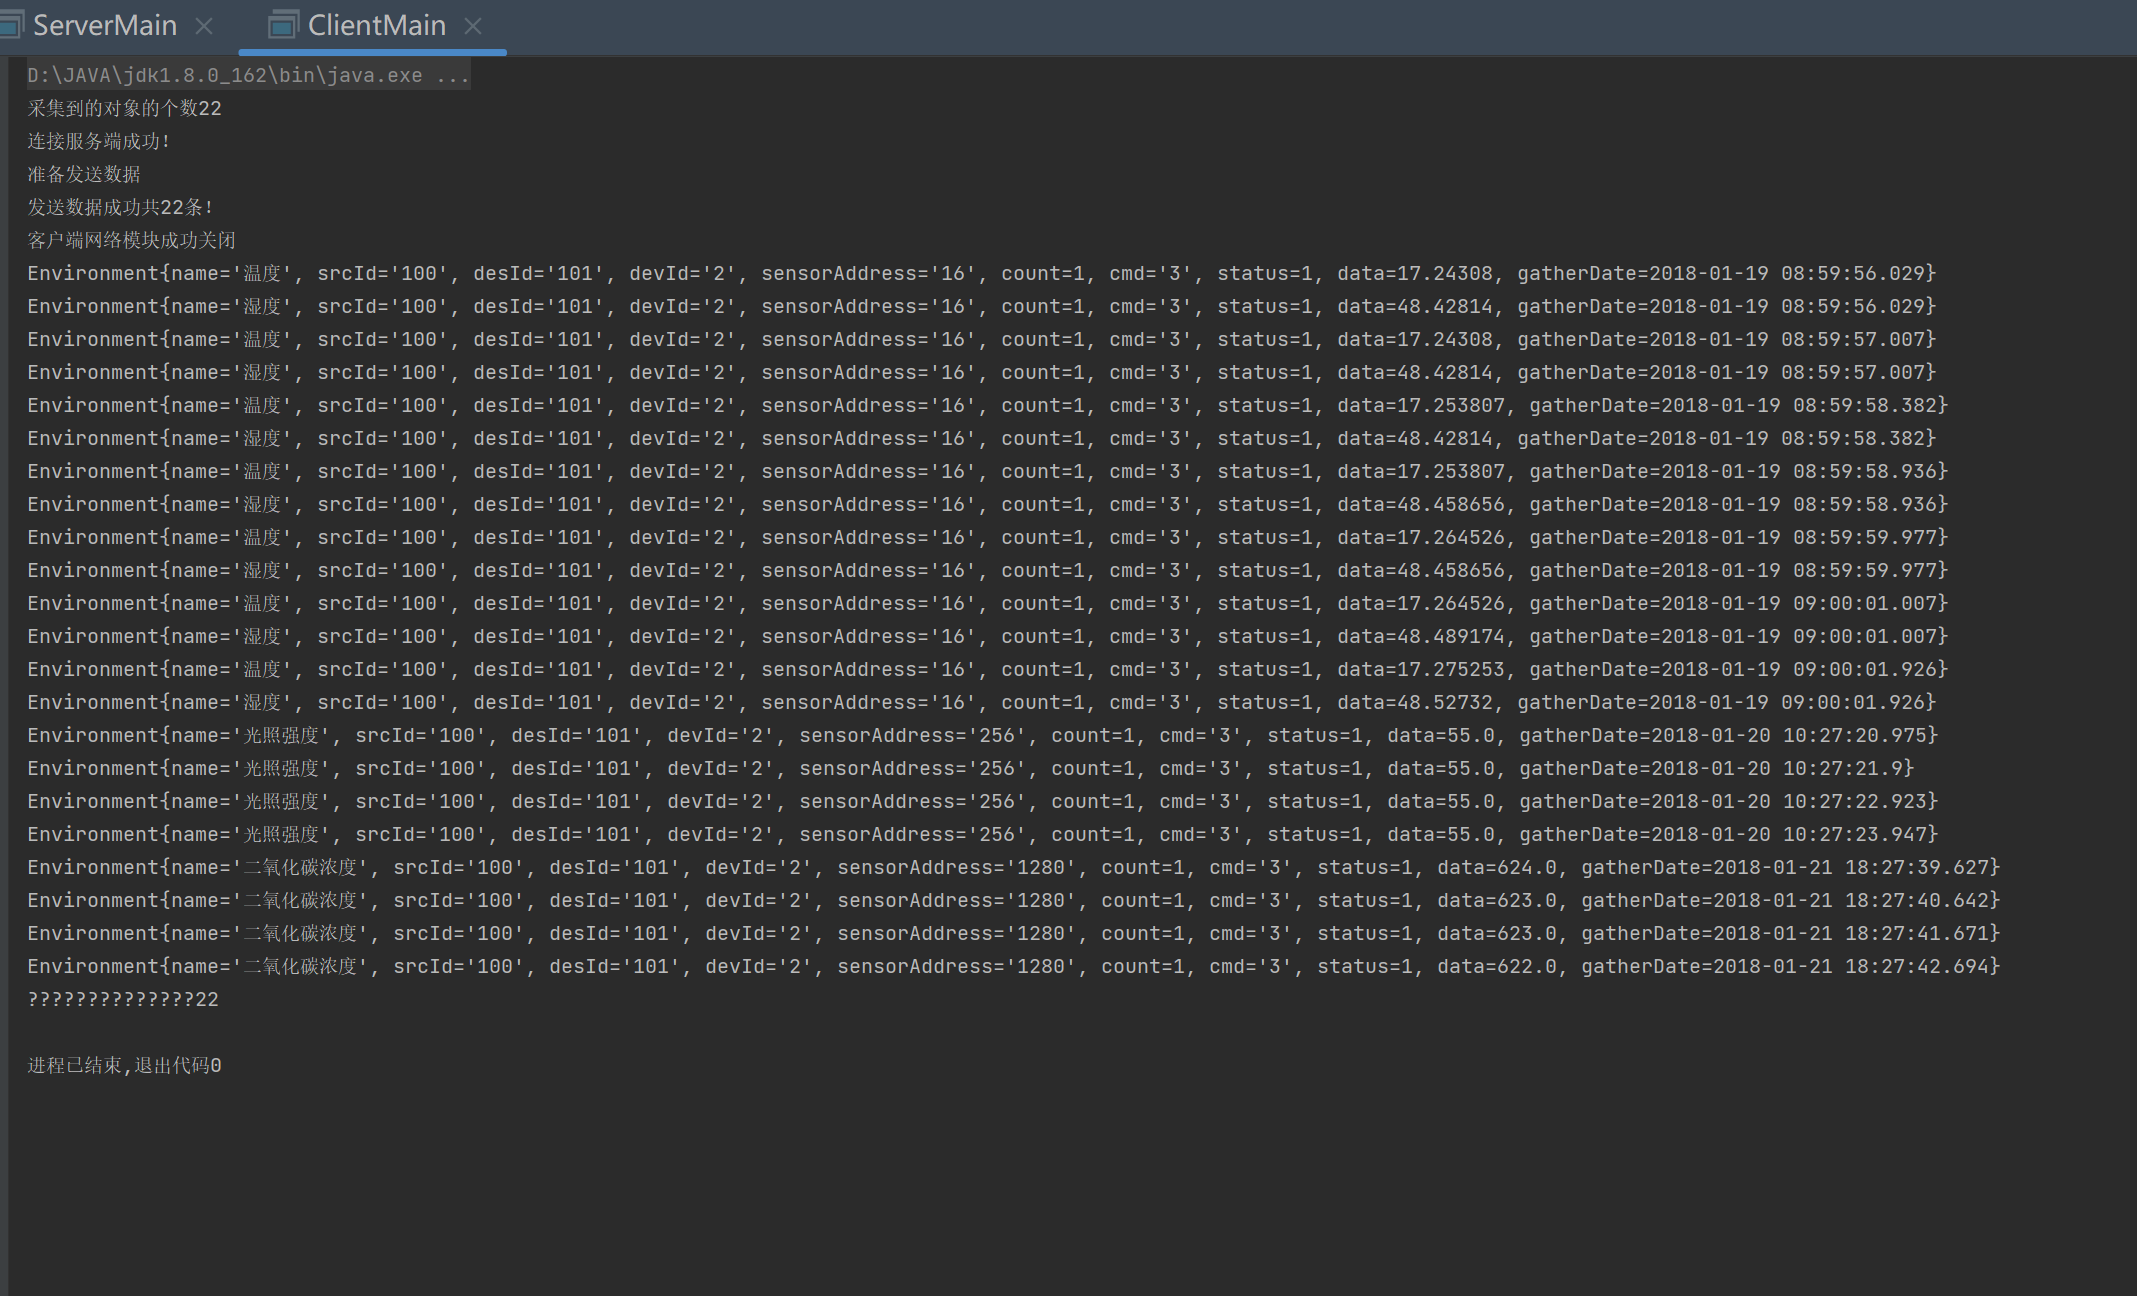Image resolution: width=2137 pixels, height=1296 pixels.
Task: Click the '准备发送数据' console line
Action: pyautogui.click(x=84, y=174)
